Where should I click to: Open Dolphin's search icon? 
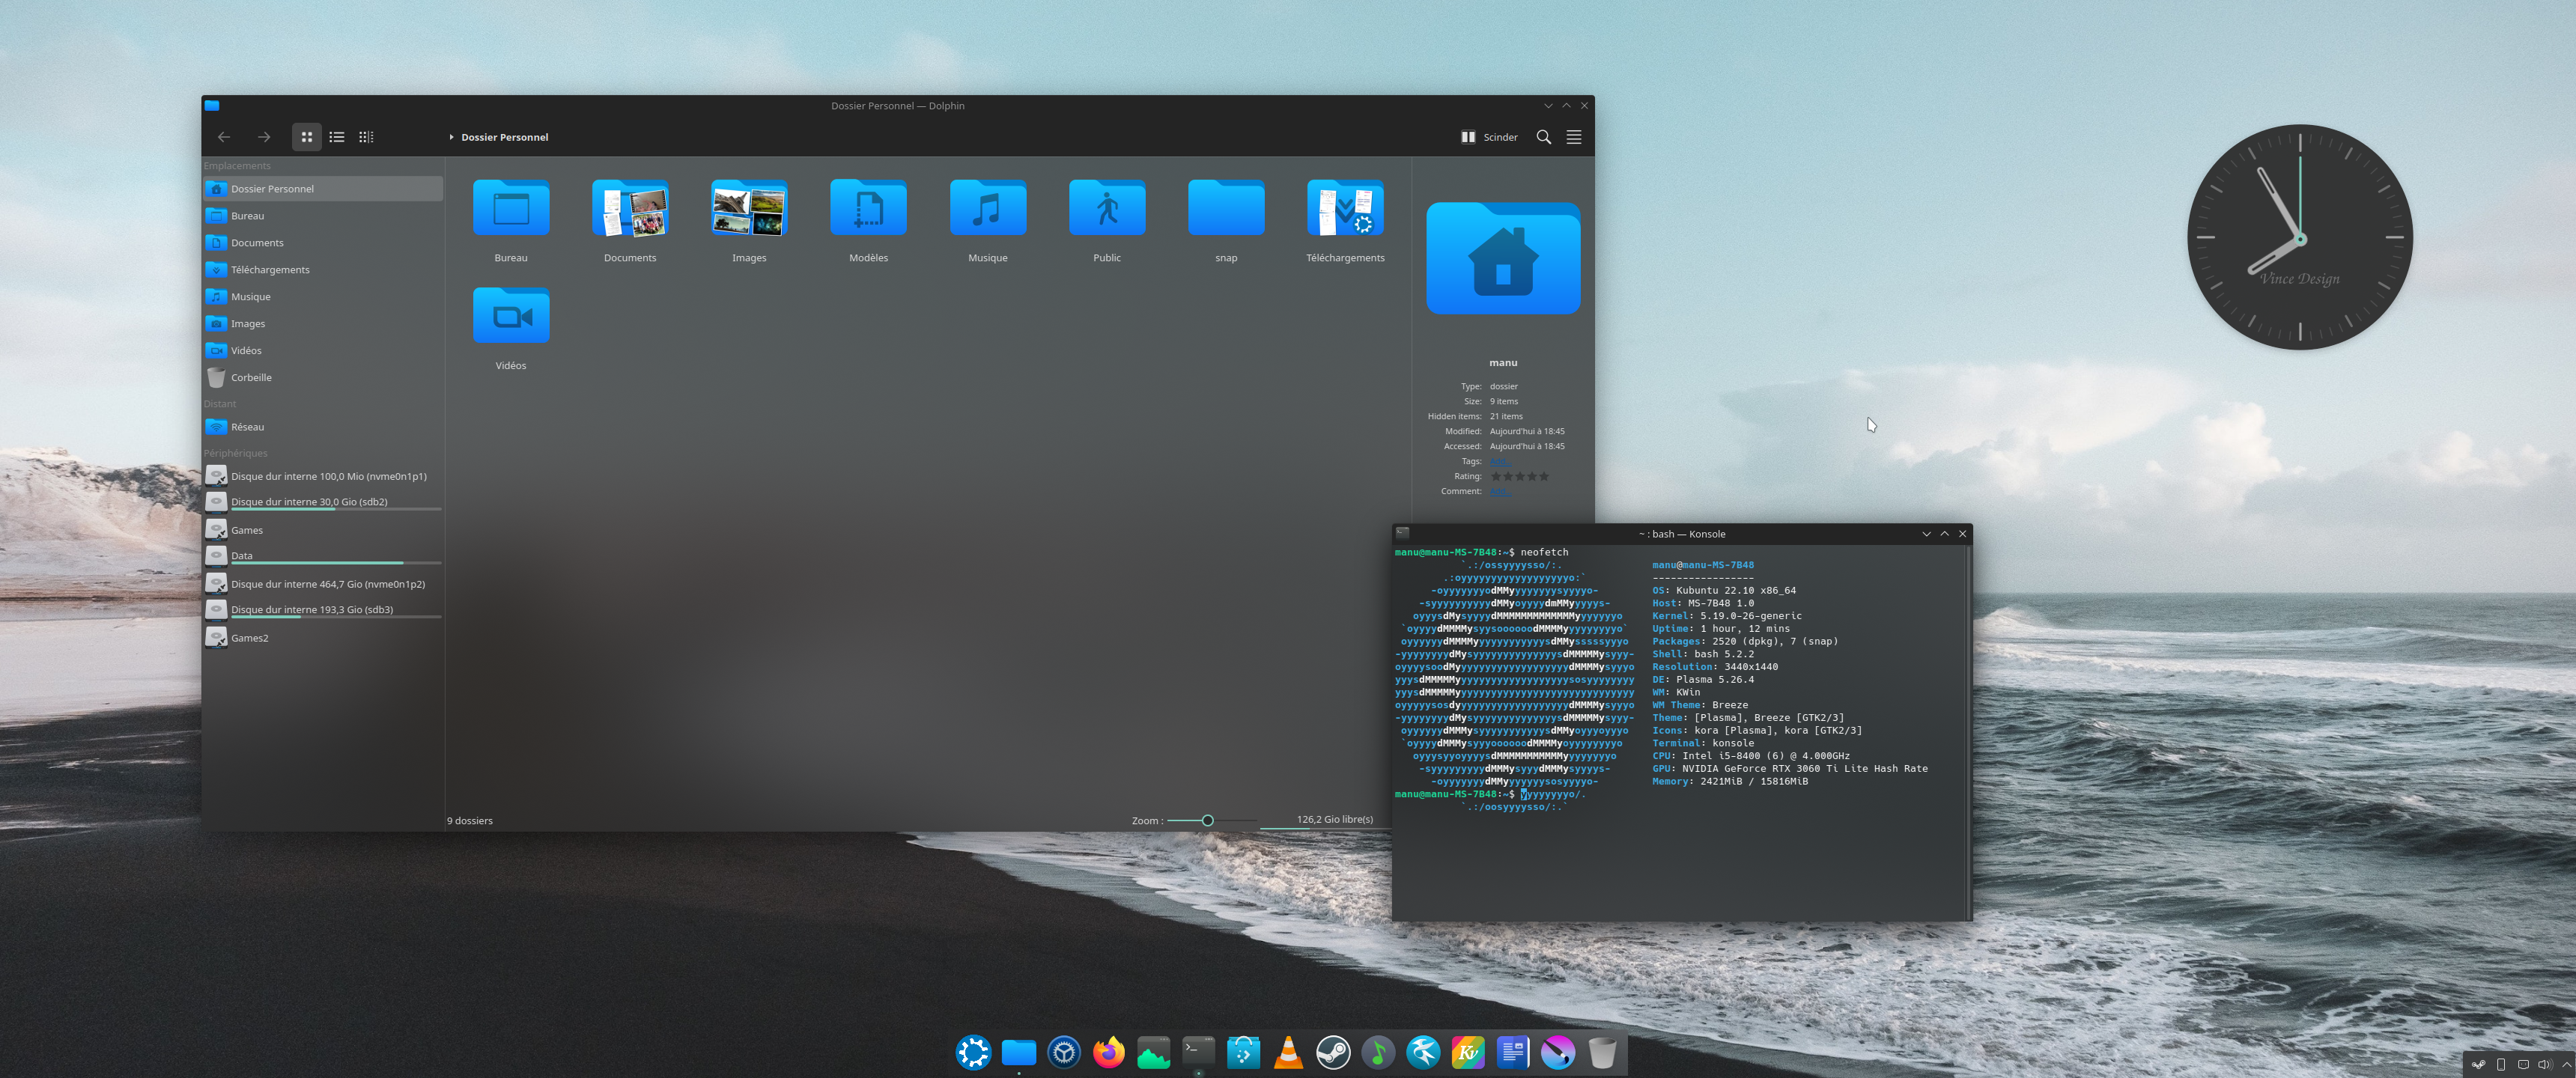[x=1543, y=137]
